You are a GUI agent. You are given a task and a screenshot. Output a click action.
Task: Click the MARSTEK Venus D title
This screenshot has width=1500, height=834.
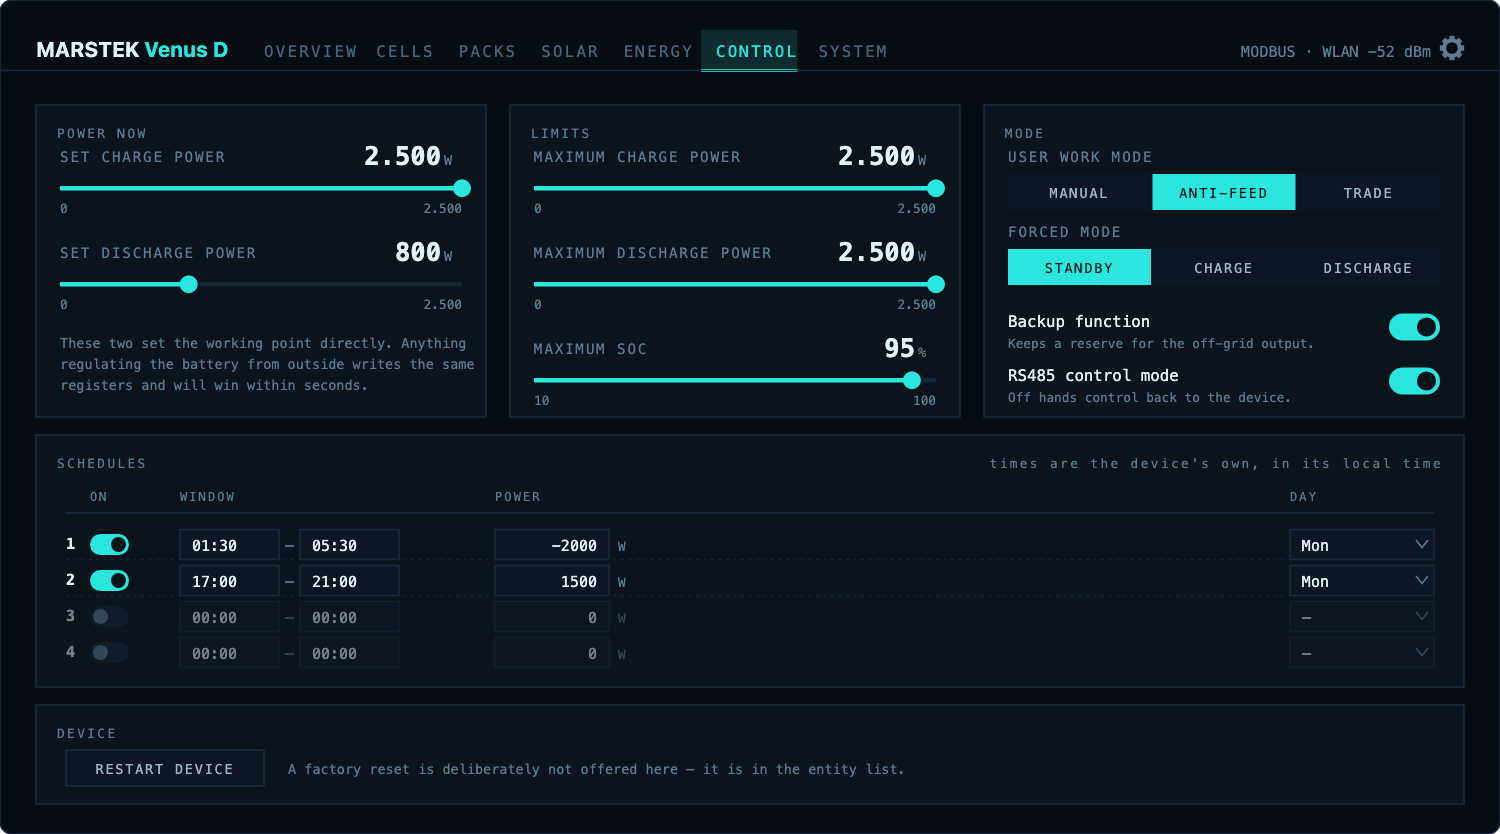click(132, 50)
